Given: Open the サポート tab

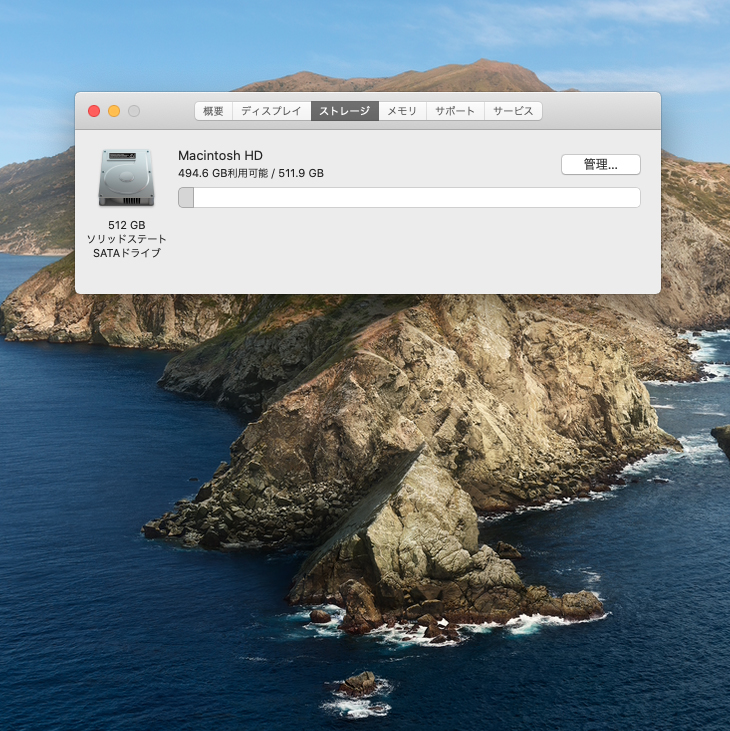Looking at the screenshot, I should (455, 111).
